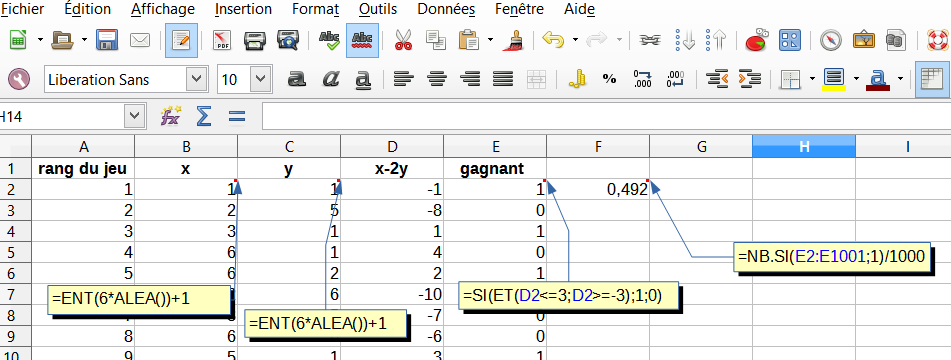Open the Fichier menu
The height and width of the screenshot is (360, 951).
click(x=22, y=9)
